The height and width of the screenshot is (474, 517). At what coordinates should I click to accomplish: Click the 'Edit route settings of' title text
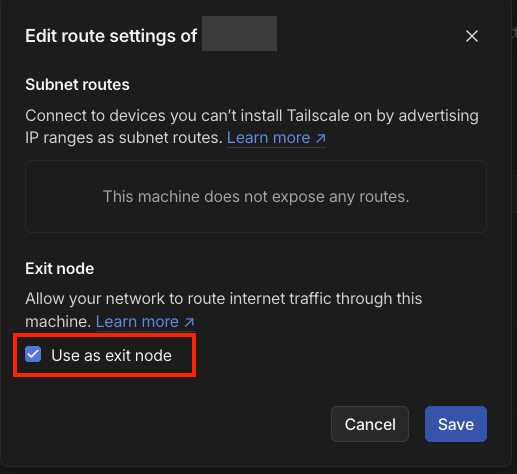tap(111, 36)
